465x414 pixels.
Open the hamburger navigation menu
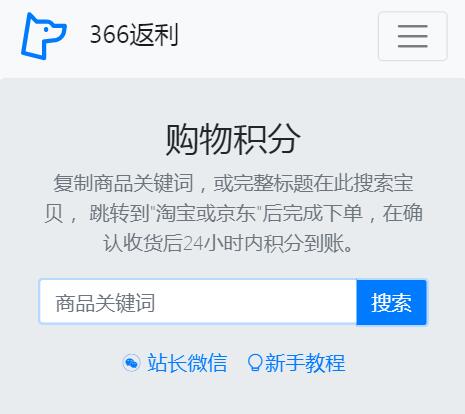pos(413,36)
